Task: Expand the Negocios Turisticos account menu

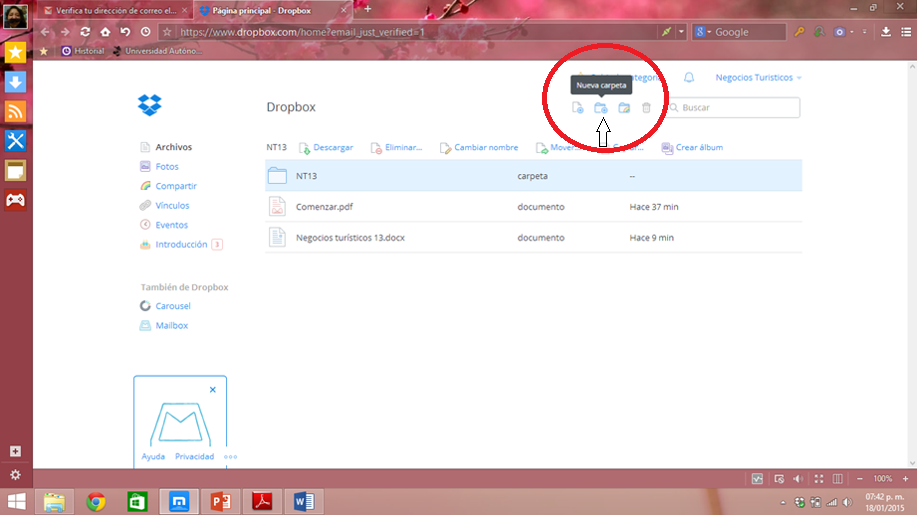Action: (x=759, y=77)
